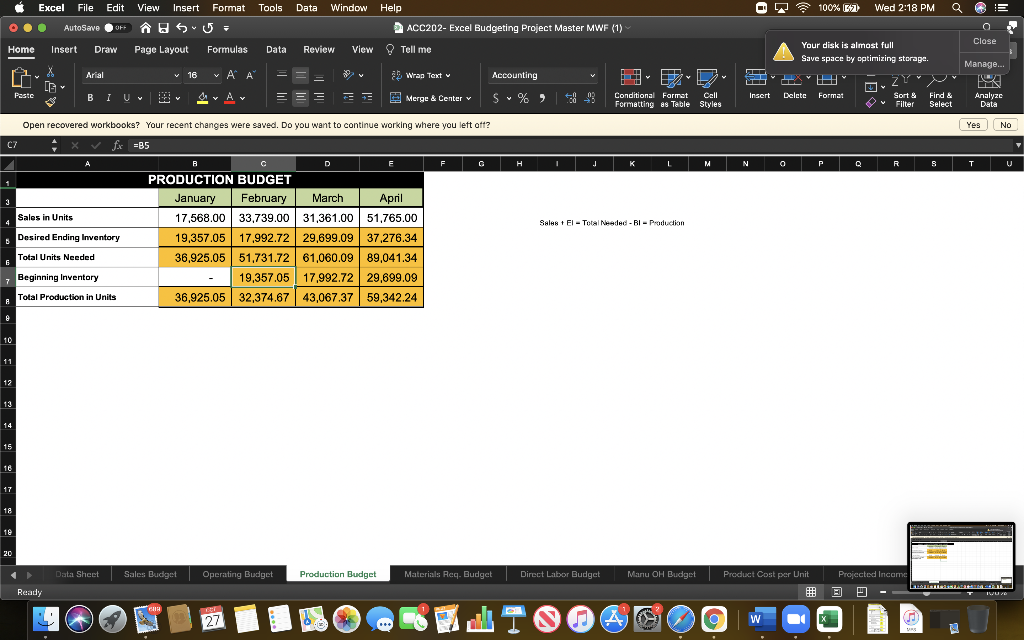Click Yes to open recovered workbooks
Viewport: 1024px width, 640px height.
click(973, 124)
